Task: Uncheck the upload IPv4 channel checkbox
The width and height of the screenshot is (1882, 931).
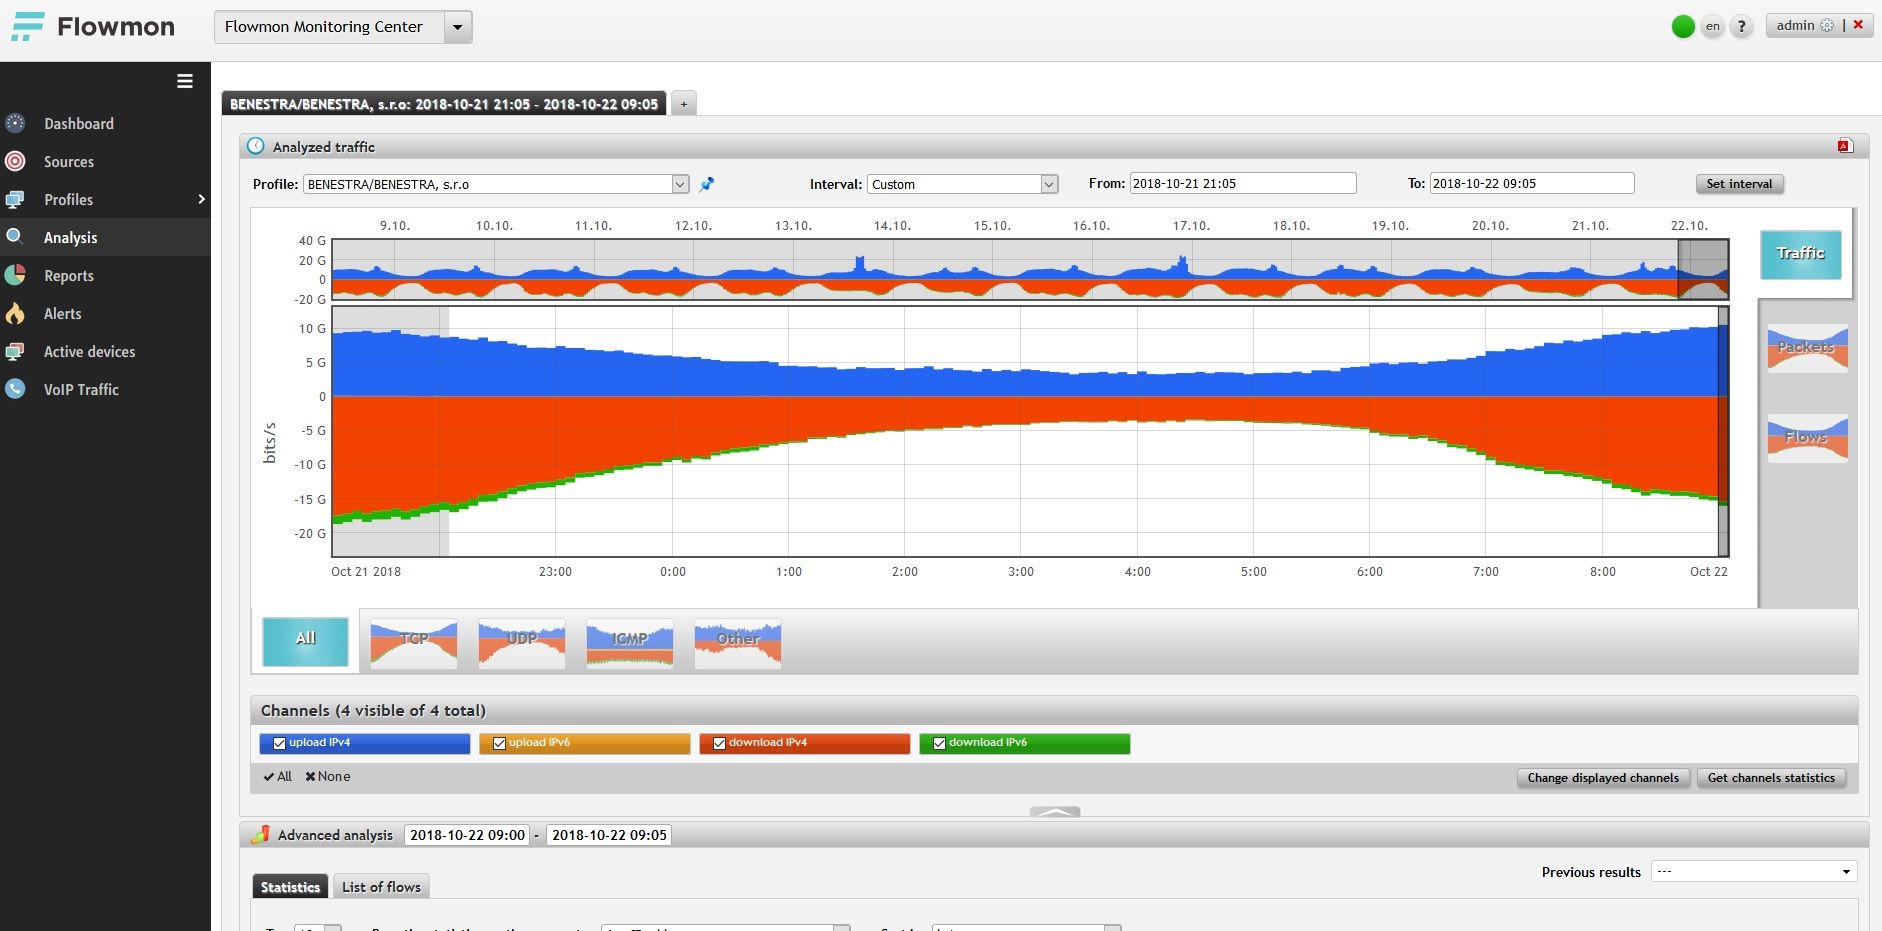Action: pos(279,743)
